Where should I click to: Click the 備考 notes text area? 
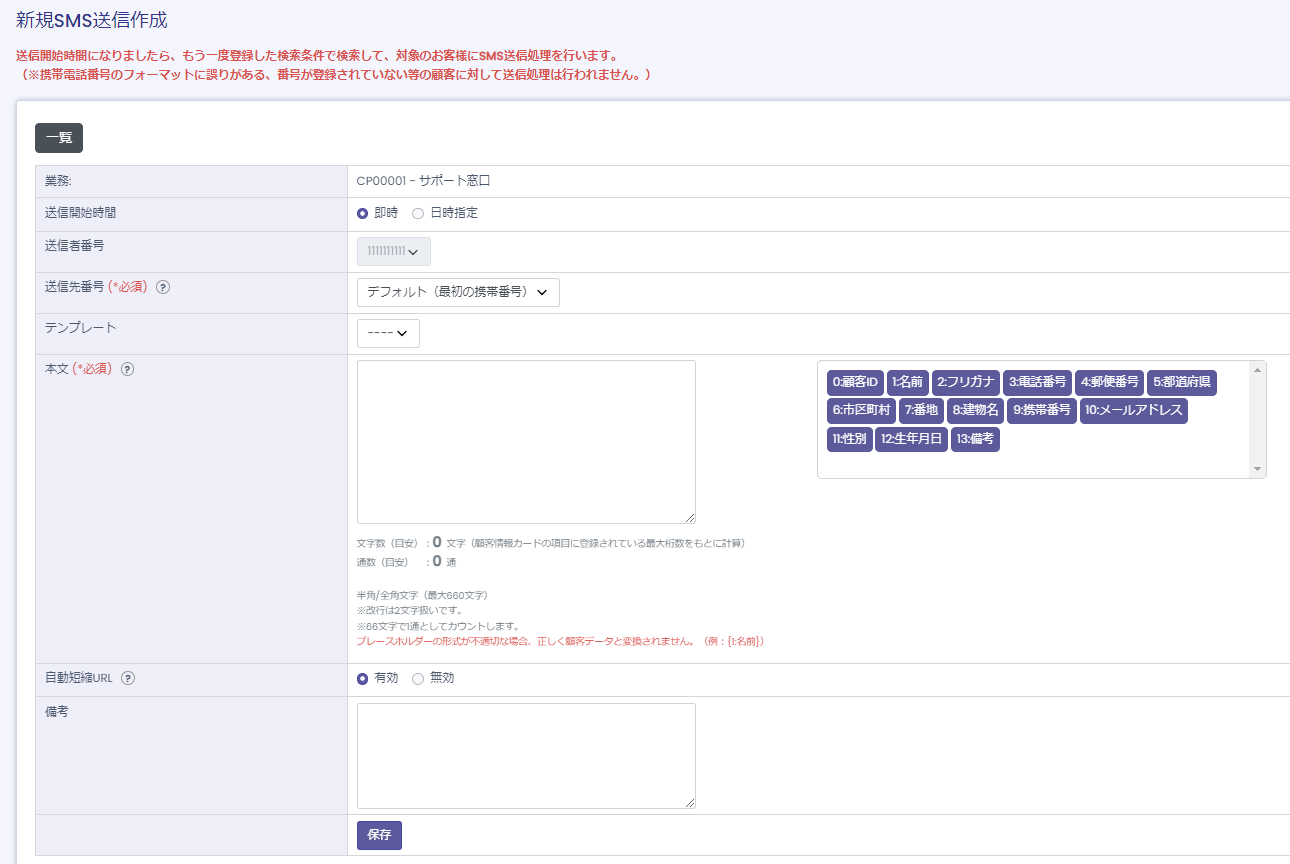(526, 755)
